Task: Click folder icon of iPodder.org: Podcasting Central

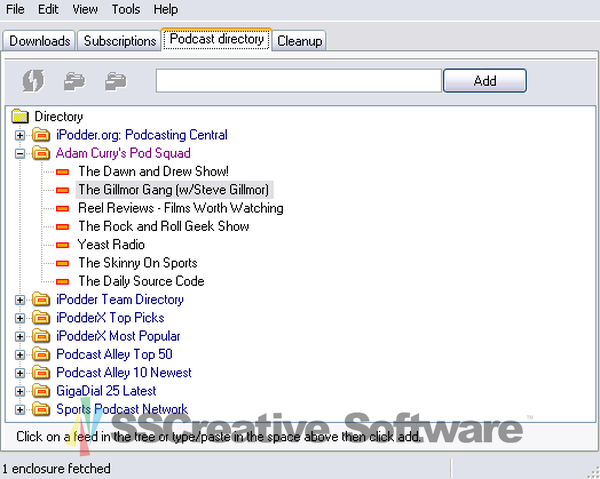Action: (x=41, y=135)
